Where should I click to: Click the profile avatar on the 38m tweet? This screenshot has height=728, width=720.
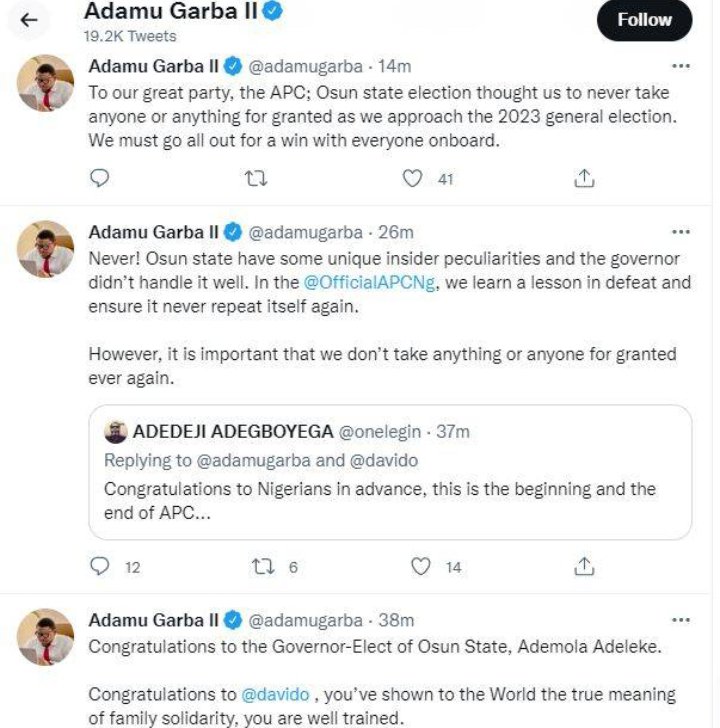(x=46, y=636)
